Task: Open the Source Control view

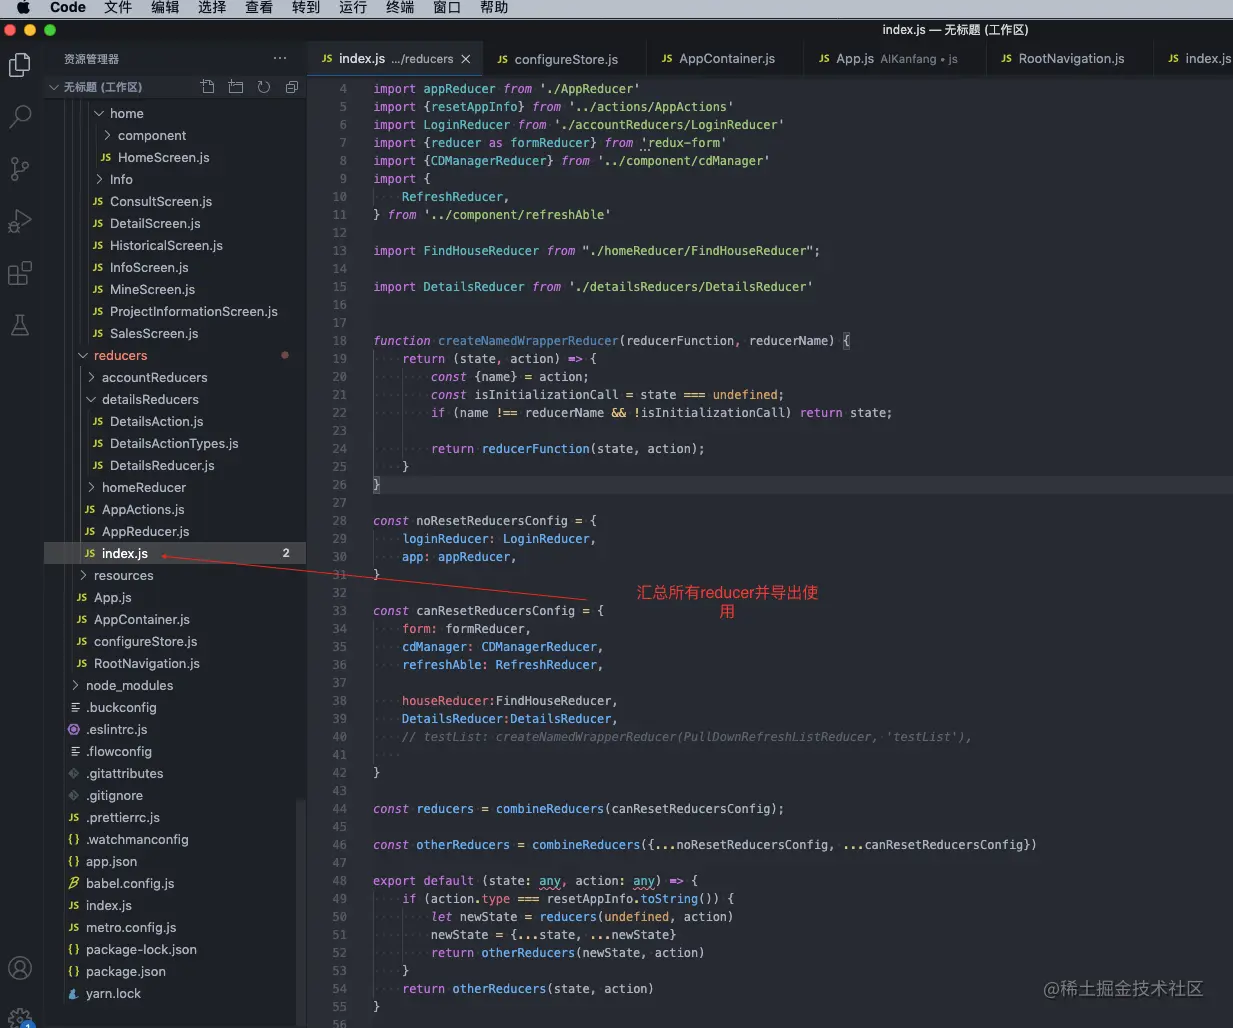Action: click(19, 168)
